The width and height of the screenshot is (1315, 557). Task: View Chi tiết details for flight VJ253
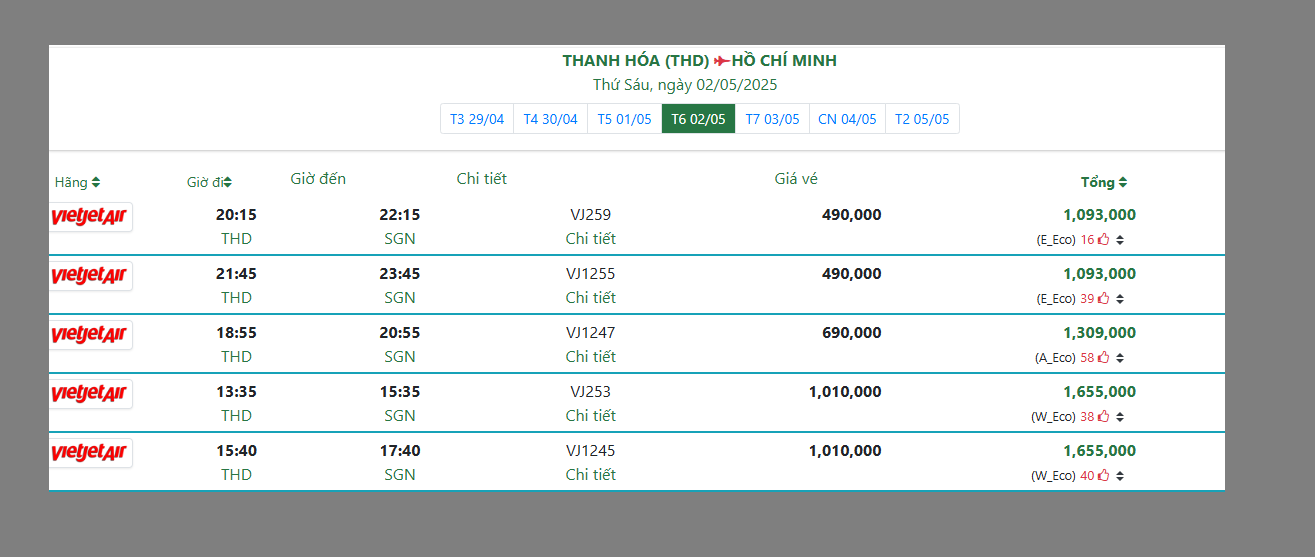[x=590, y=416]
